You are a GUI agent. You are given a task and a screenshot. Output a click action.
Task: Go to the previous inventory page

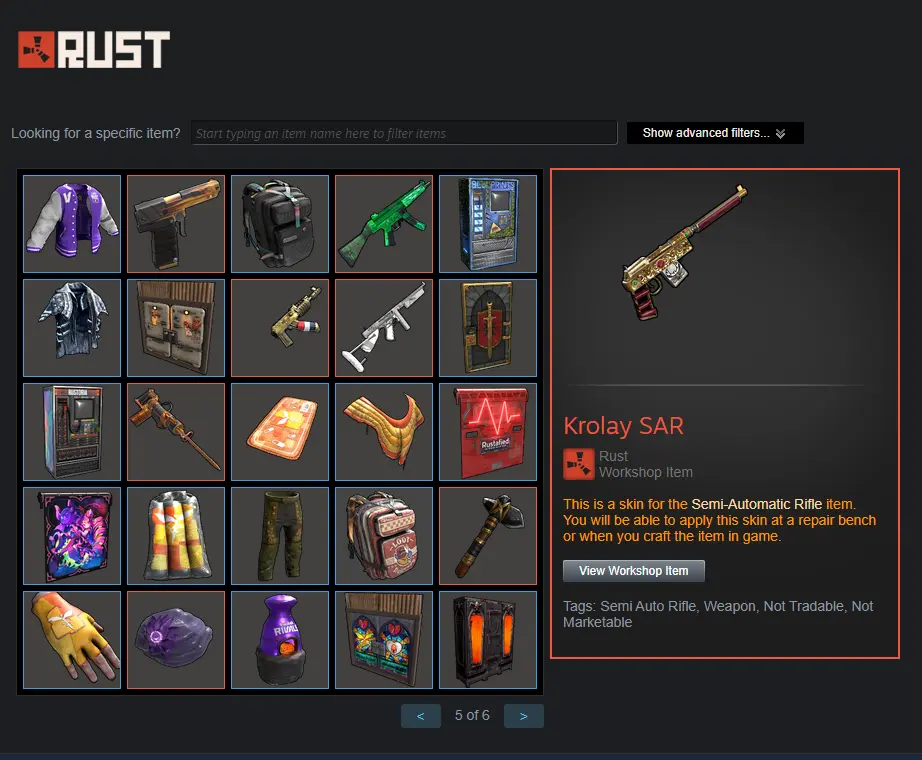pyautogui.click(x=420, y=716)
